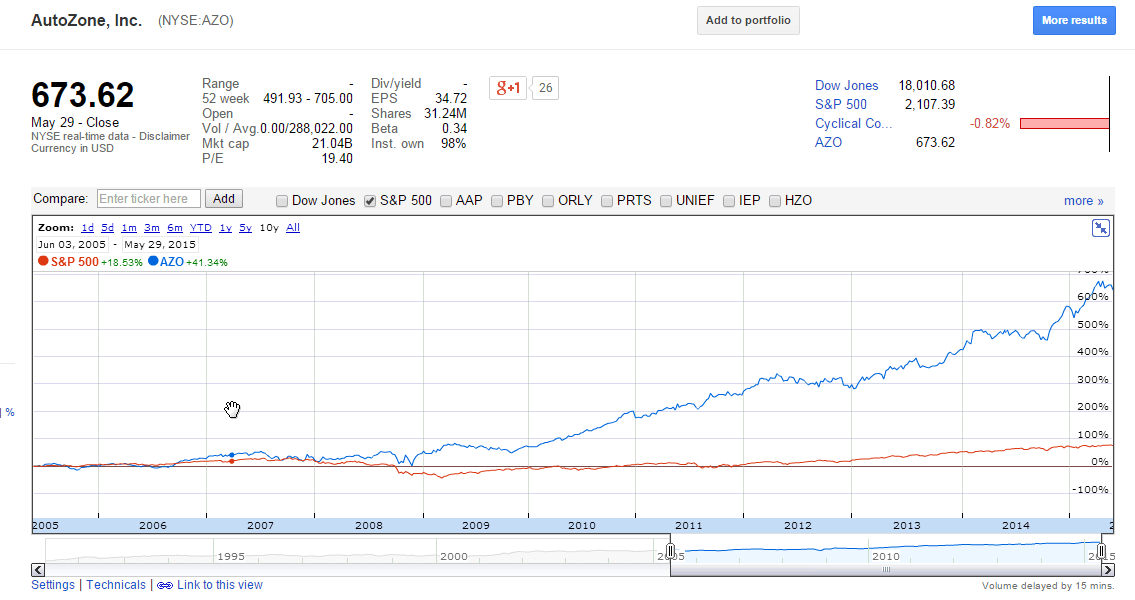This screenshot has width=1135, height=600.
Task: Select the 10y zoom range
Action: tap(269, 228)
